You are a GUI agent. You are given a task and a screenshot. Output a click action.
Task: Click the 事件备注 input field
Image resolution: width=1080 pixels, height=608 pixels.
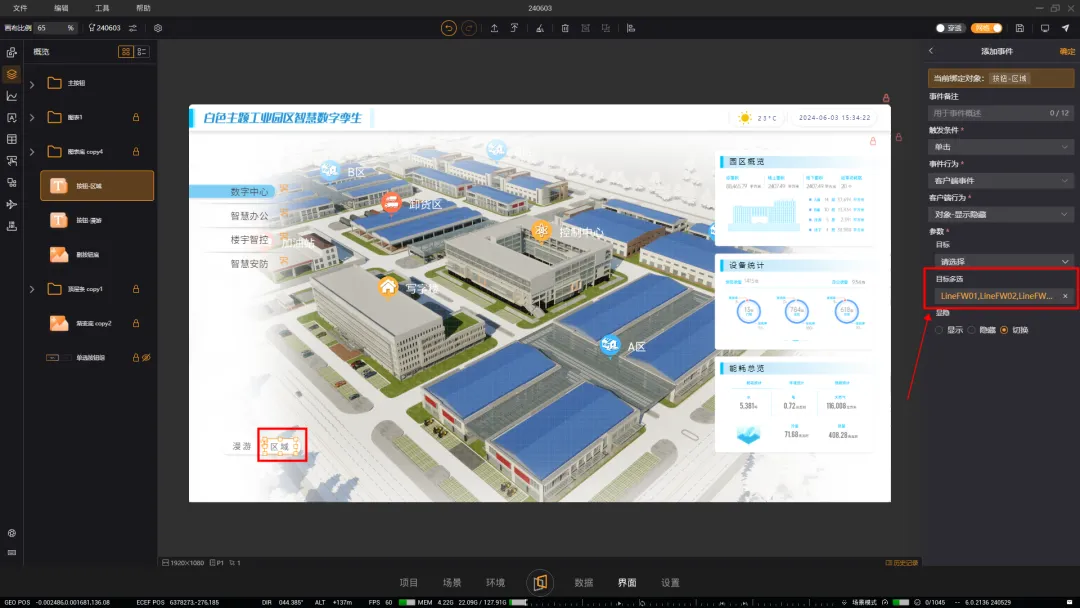[x=1001, y=113]
